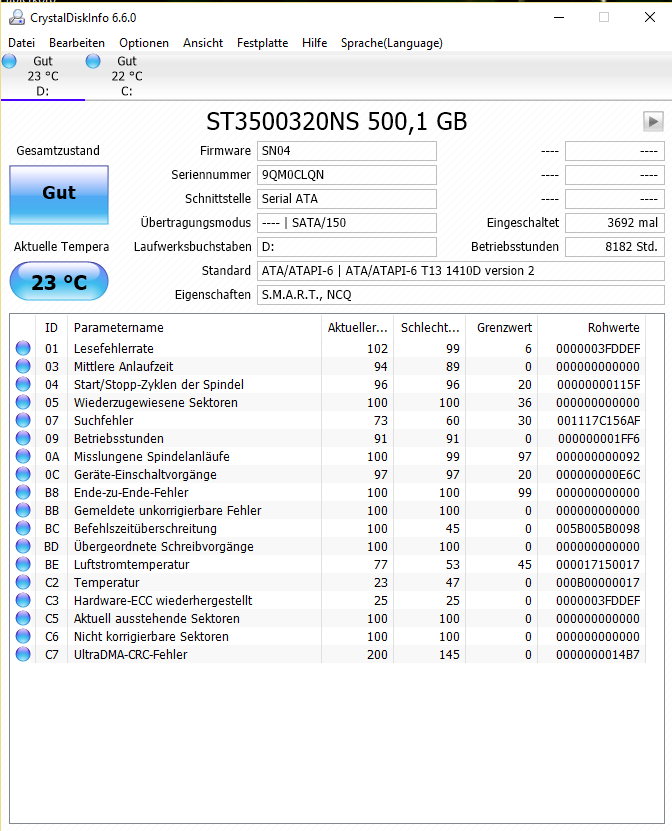Open the Ansicht menu

203,43
